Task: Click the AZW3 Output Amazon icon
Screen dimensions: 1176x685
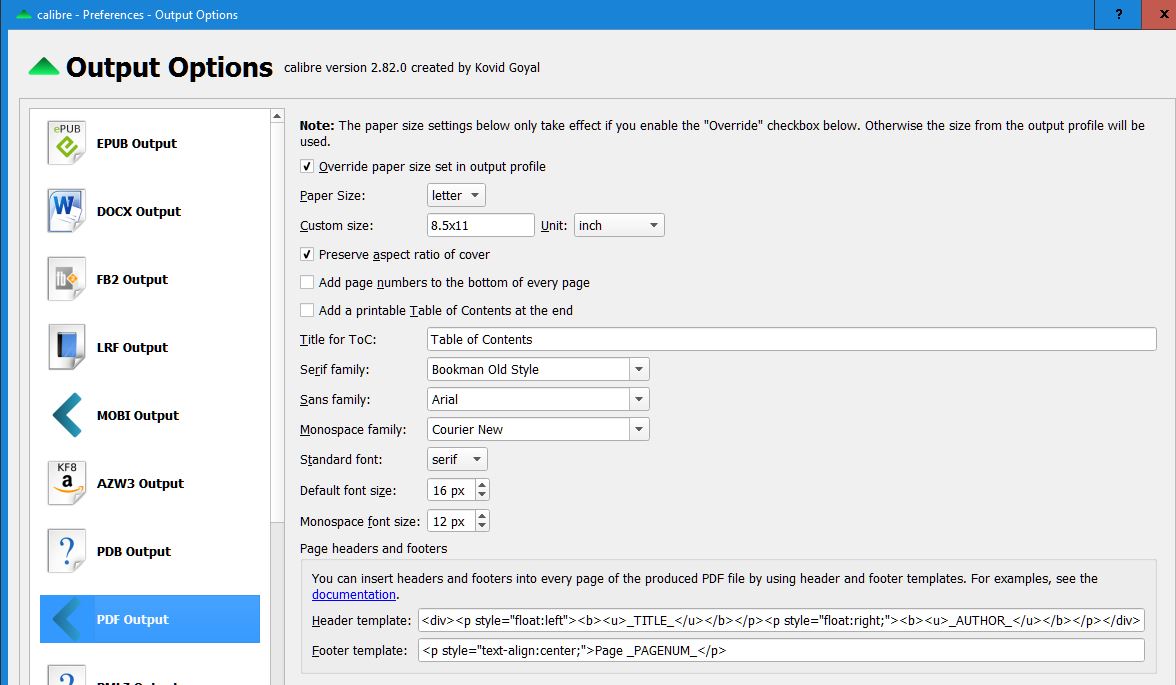Action: point(67,483)
